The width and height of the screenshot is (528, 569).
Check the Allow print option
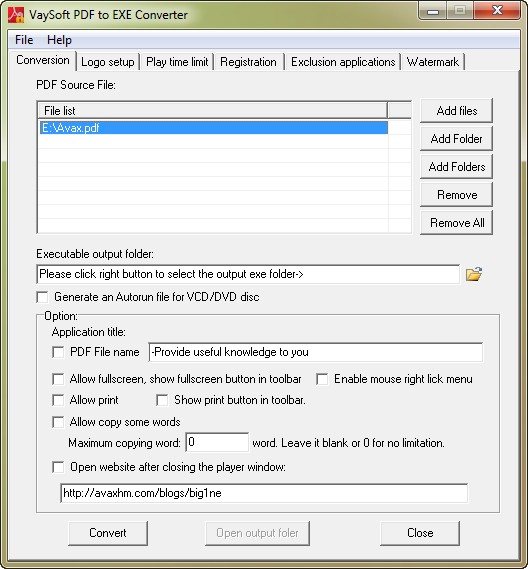[x=58, y=400]
